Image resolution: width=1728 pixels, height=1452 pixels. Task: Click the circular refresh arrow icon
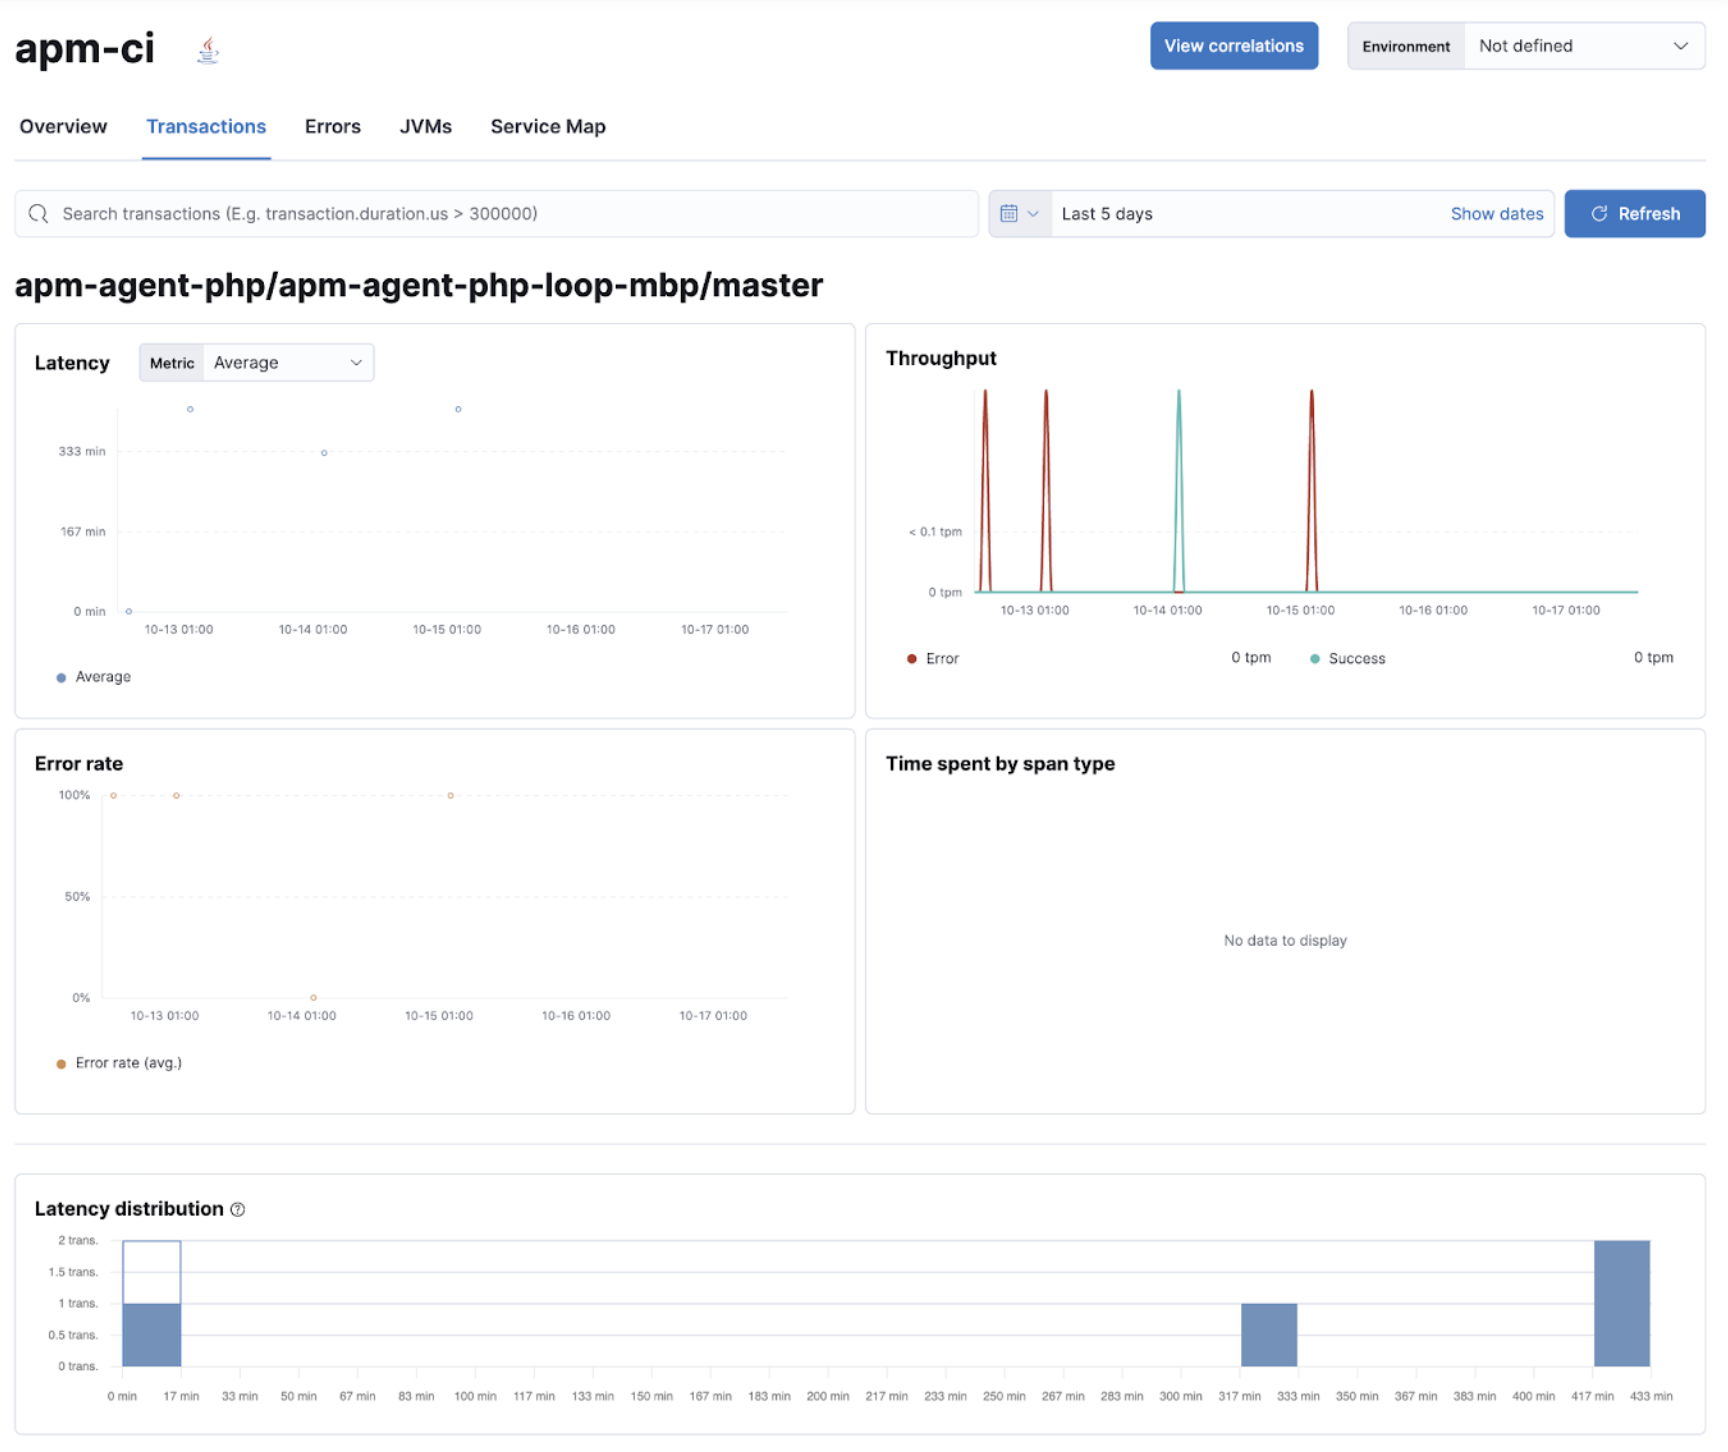point(1598,213)
